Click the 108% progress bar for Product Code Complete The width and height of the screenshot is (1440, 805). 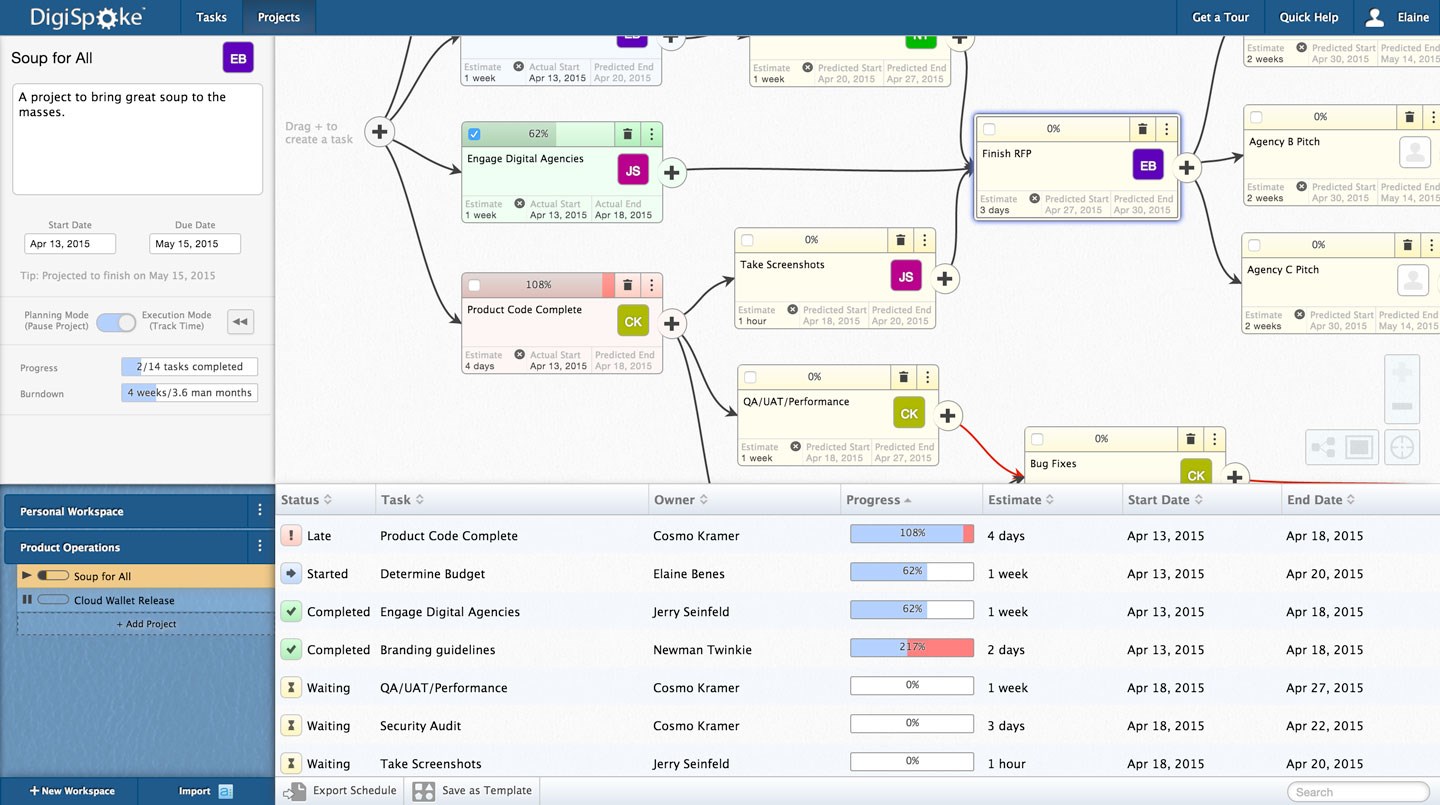pos(911,534)
